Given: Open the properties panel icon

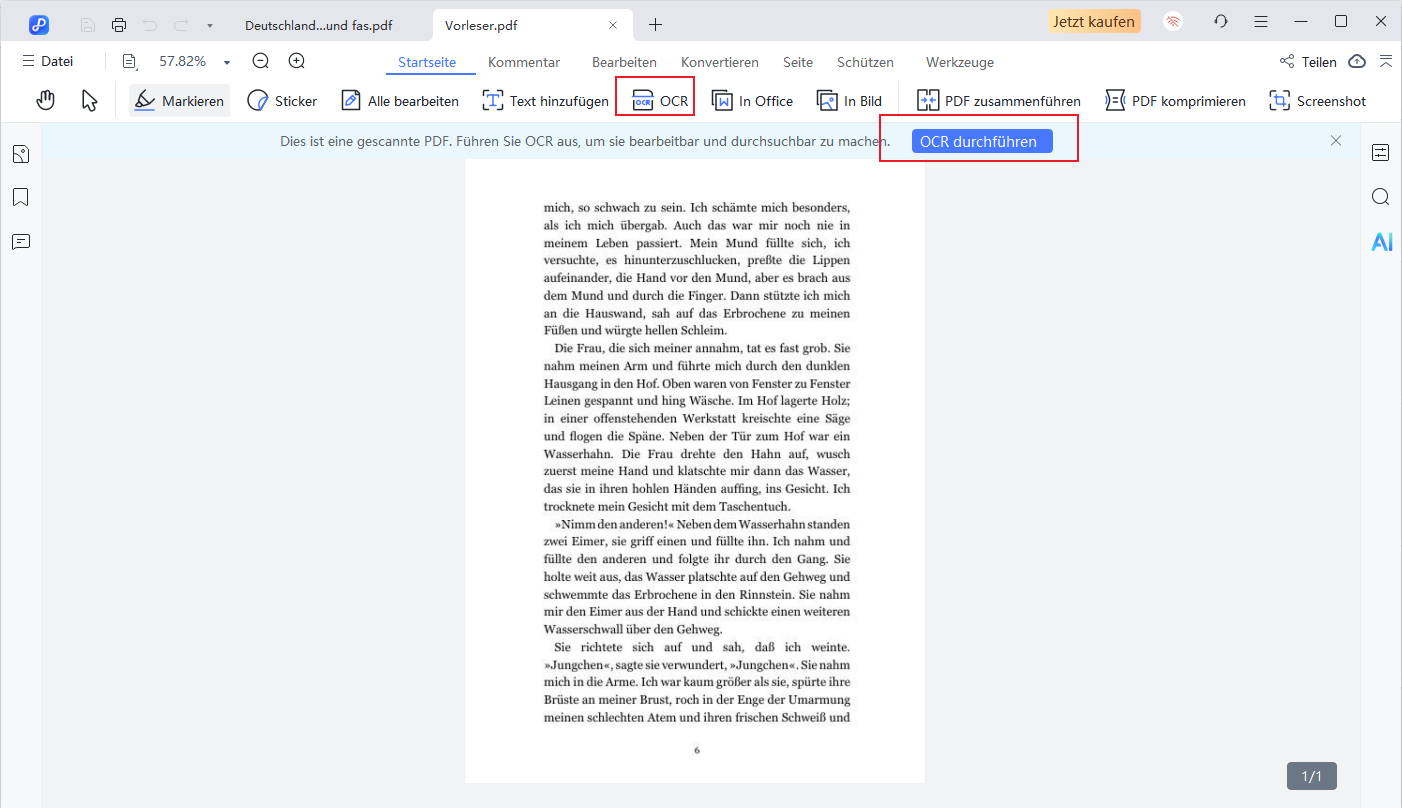Looking at the screenshot, I should coord(1381,153).
